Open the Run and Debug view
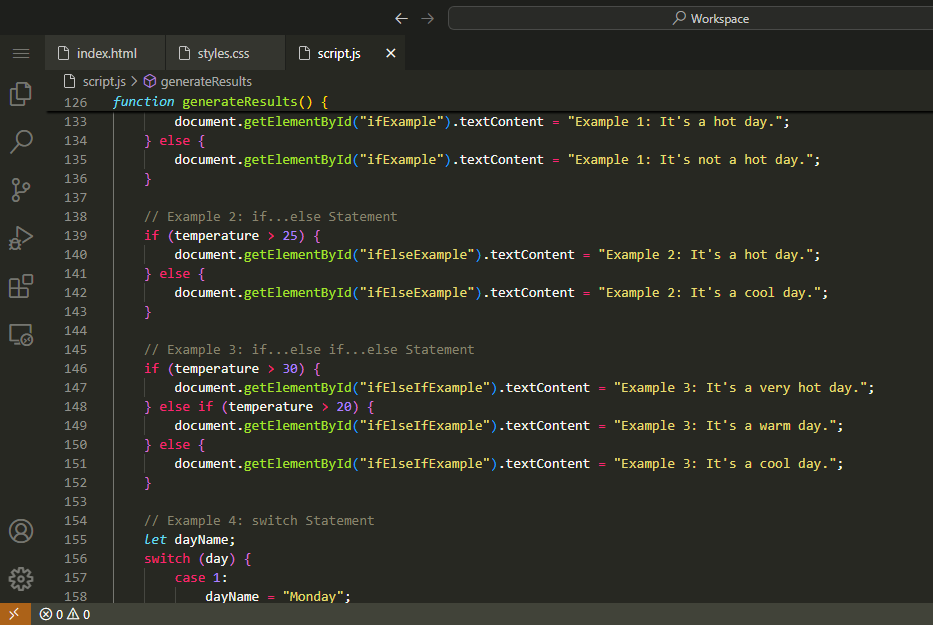Viewport: 933px width, 625px height. [21, 238]
